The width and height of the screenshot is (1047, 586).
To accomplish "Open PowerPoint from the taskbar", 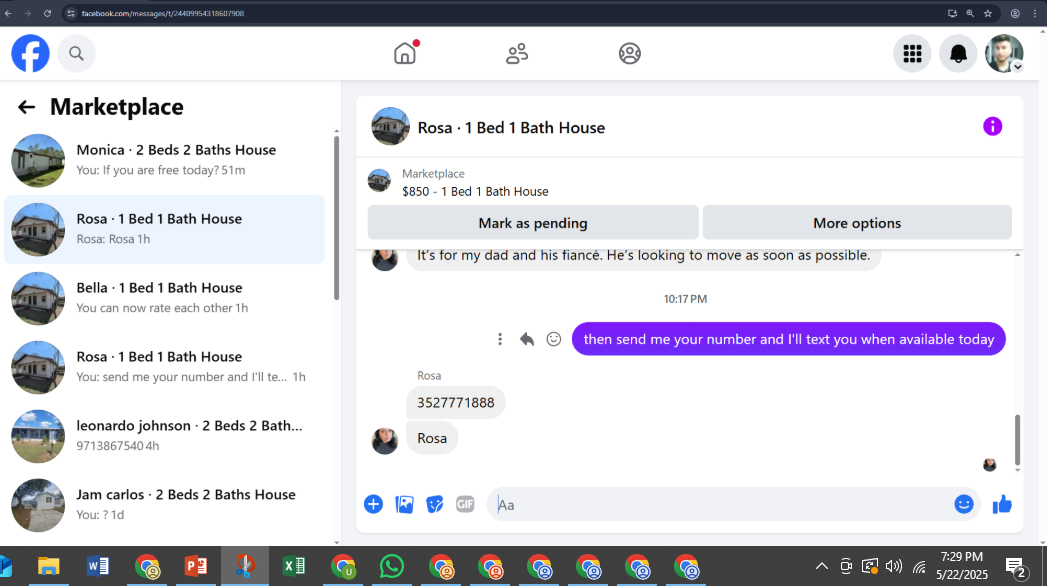I will (x=196, y=567).
